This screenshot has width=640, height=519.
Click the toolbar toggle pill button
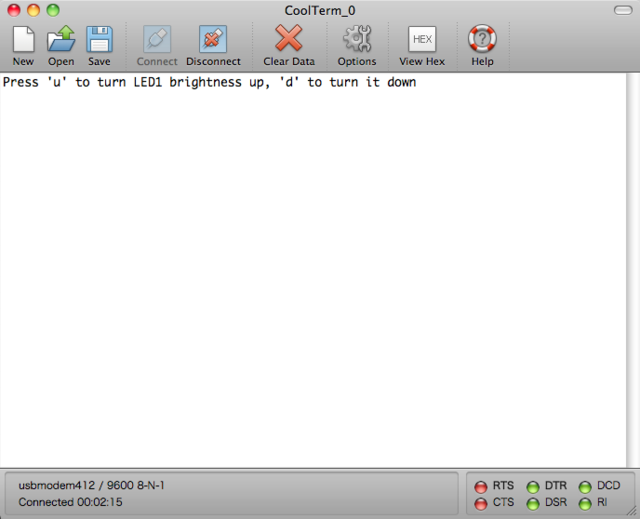tap(623, 10)
